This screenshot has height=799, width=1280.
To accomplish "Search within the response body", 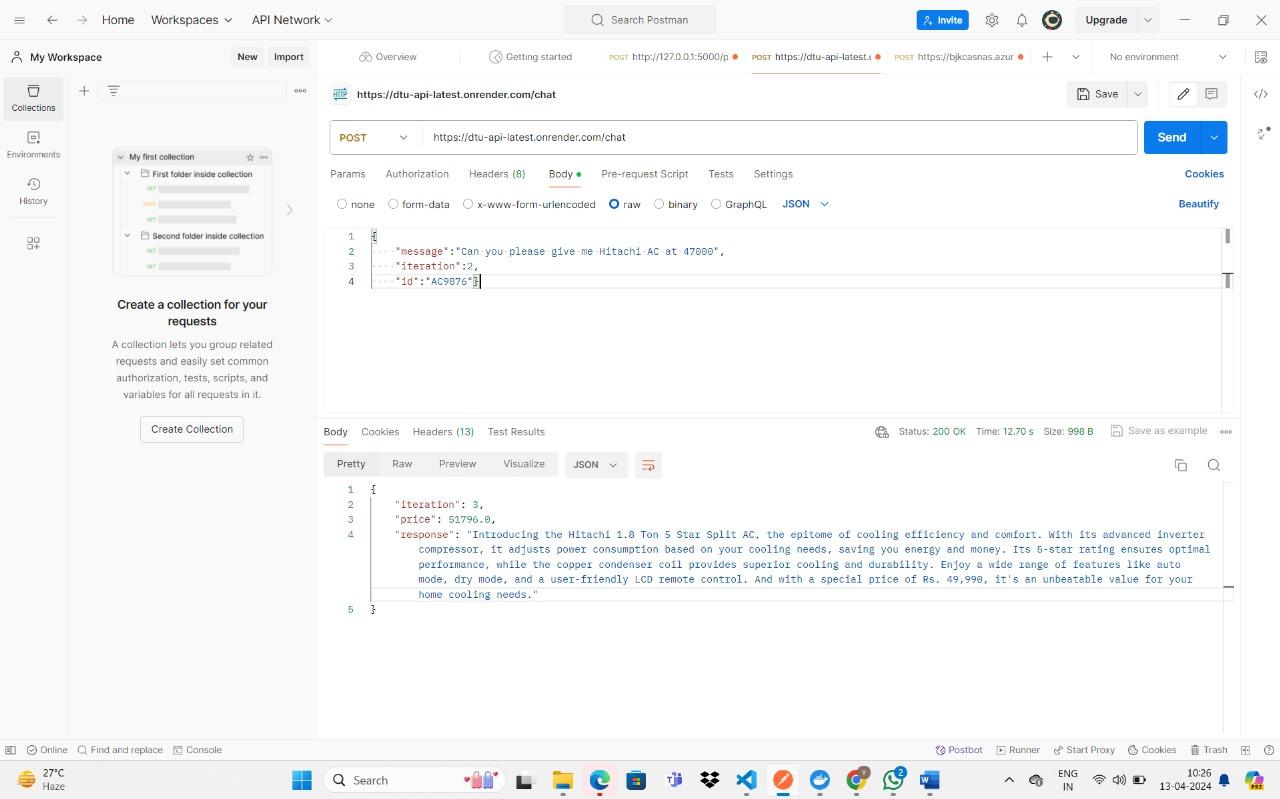I will [x=1214, y=465].
